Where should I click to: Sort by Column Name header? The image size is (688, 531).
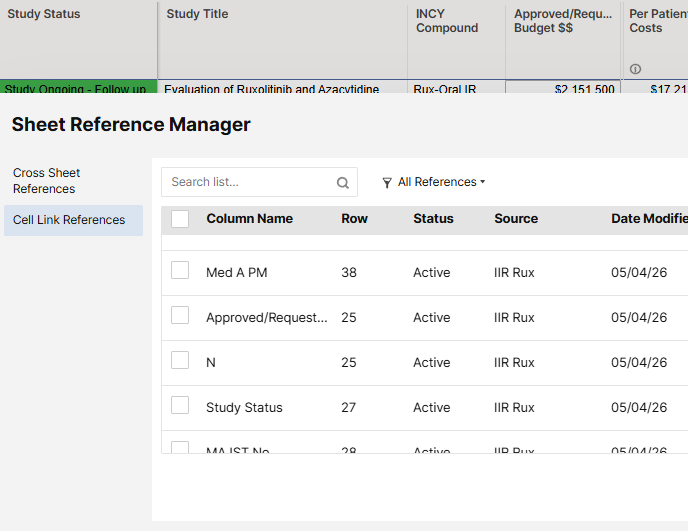click(249, 219)
